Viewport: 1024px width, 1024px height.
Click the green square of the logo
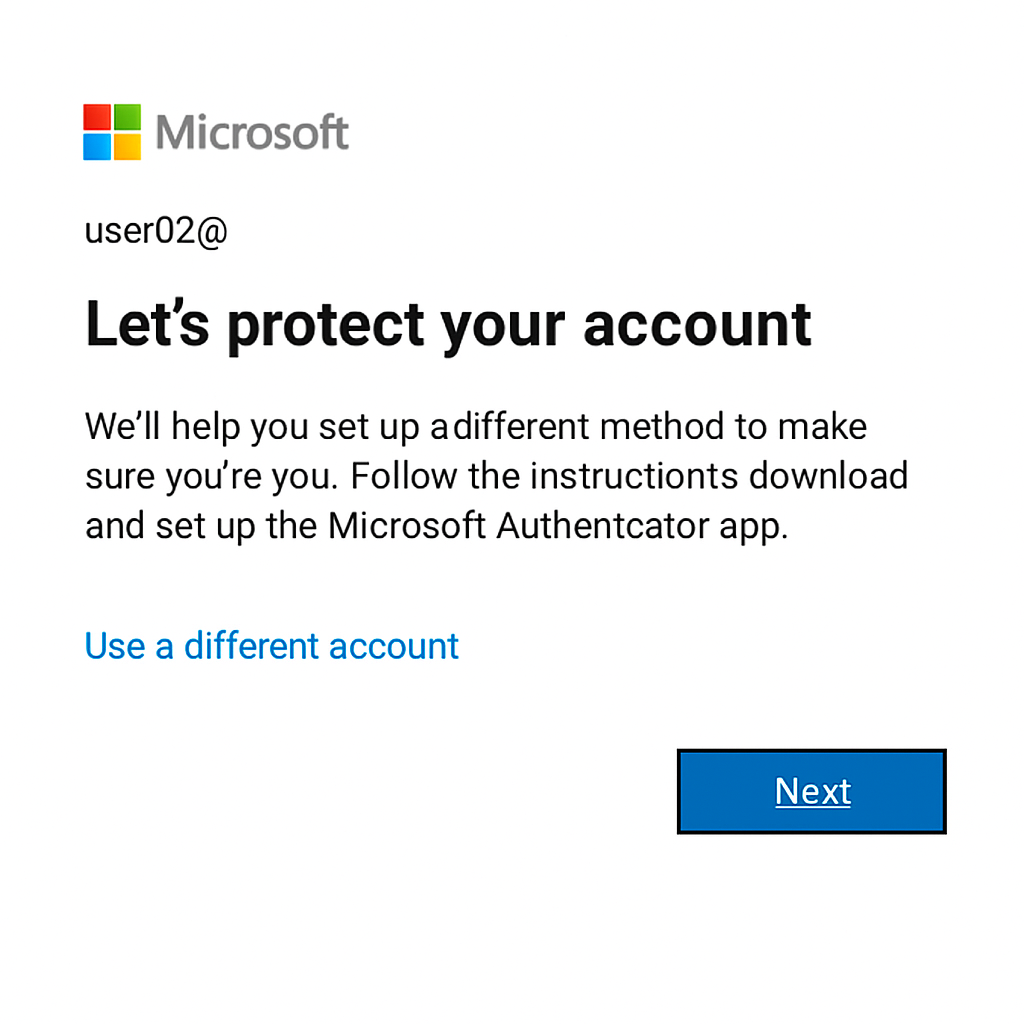pyautogui.click(x=127, y=117)
